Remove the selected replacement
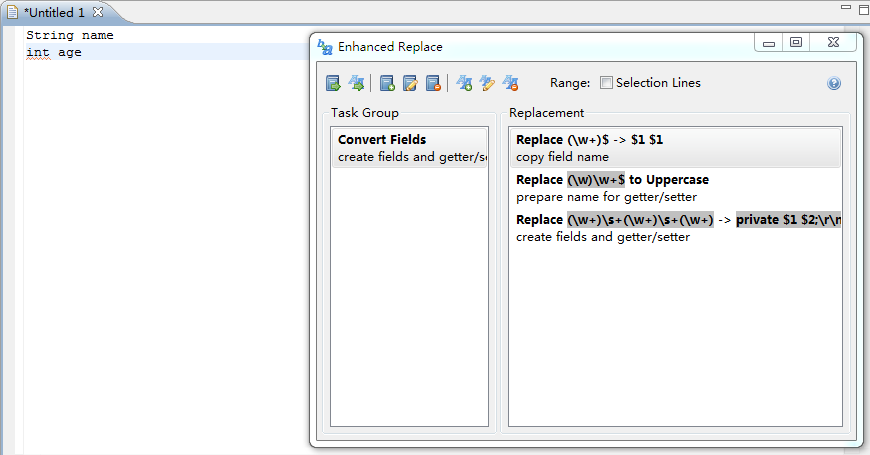The height and width of the screenshot is (455, 870). pos(510,83)
